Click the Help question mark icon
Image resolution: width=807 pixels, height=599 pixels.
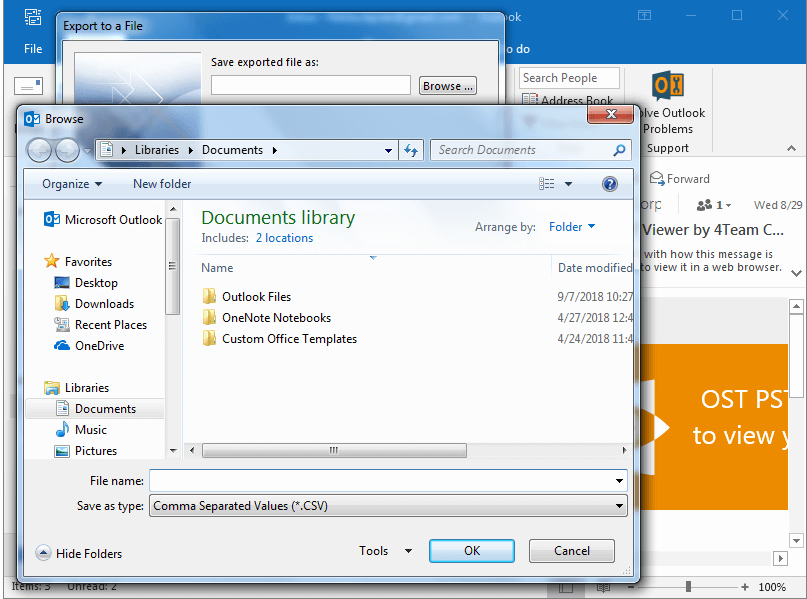610,183
